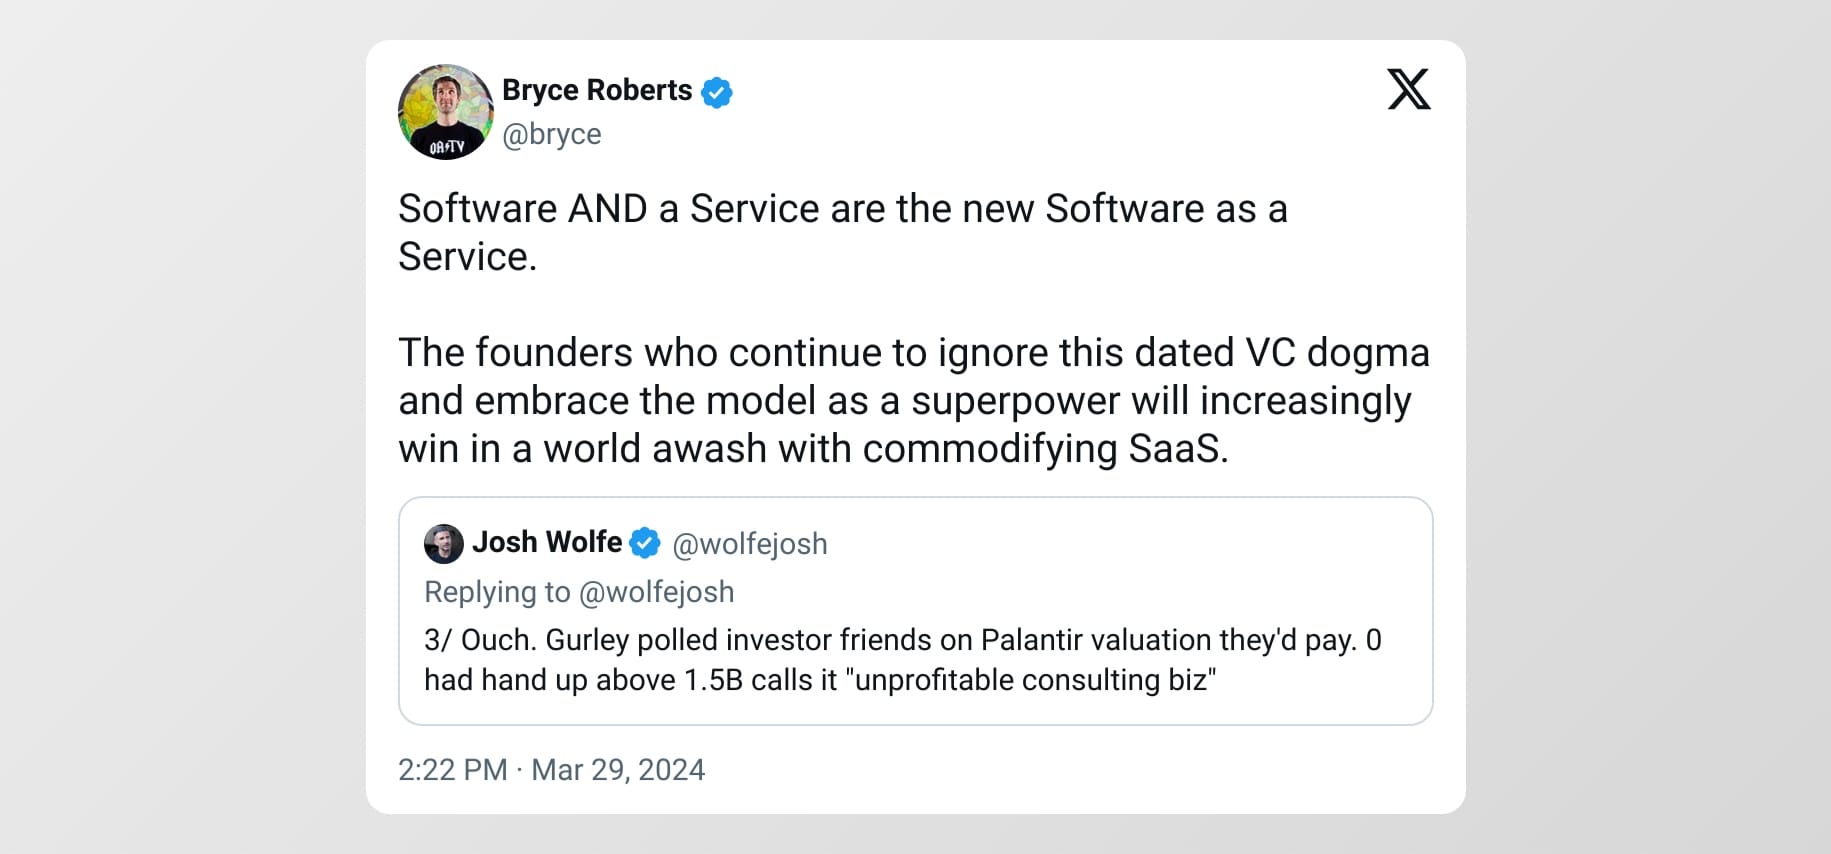The image size is (1831, 854).
Task: Click the 2:22 PM timestamp
Action: tap(452, 769)
